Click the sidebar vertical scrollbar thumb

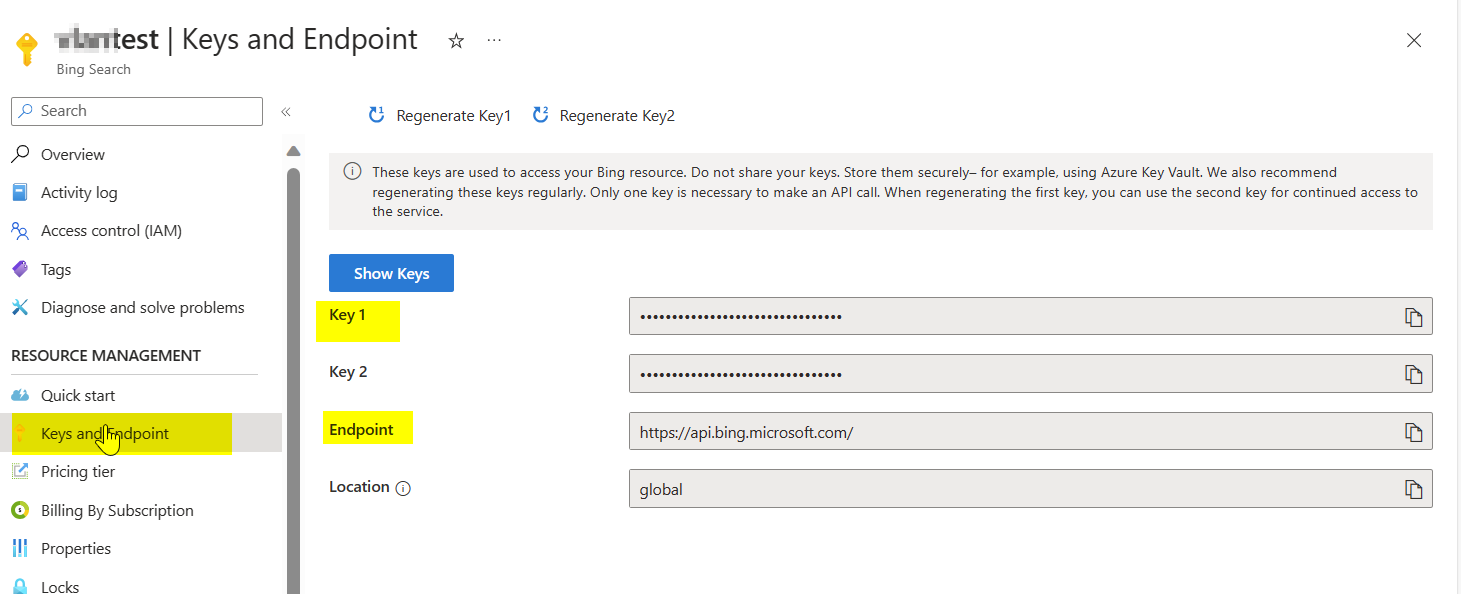293,380
